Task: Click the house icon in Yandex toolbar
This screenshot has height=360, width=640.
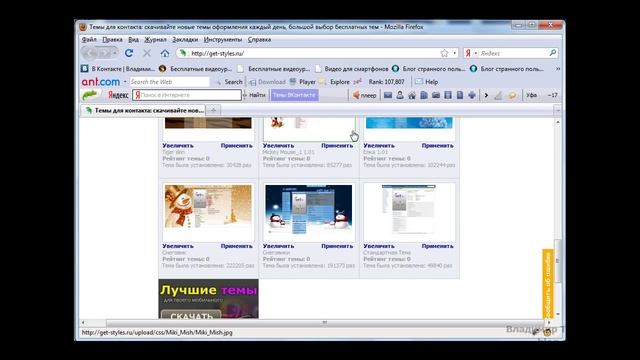Action: (x=412, y=95)
